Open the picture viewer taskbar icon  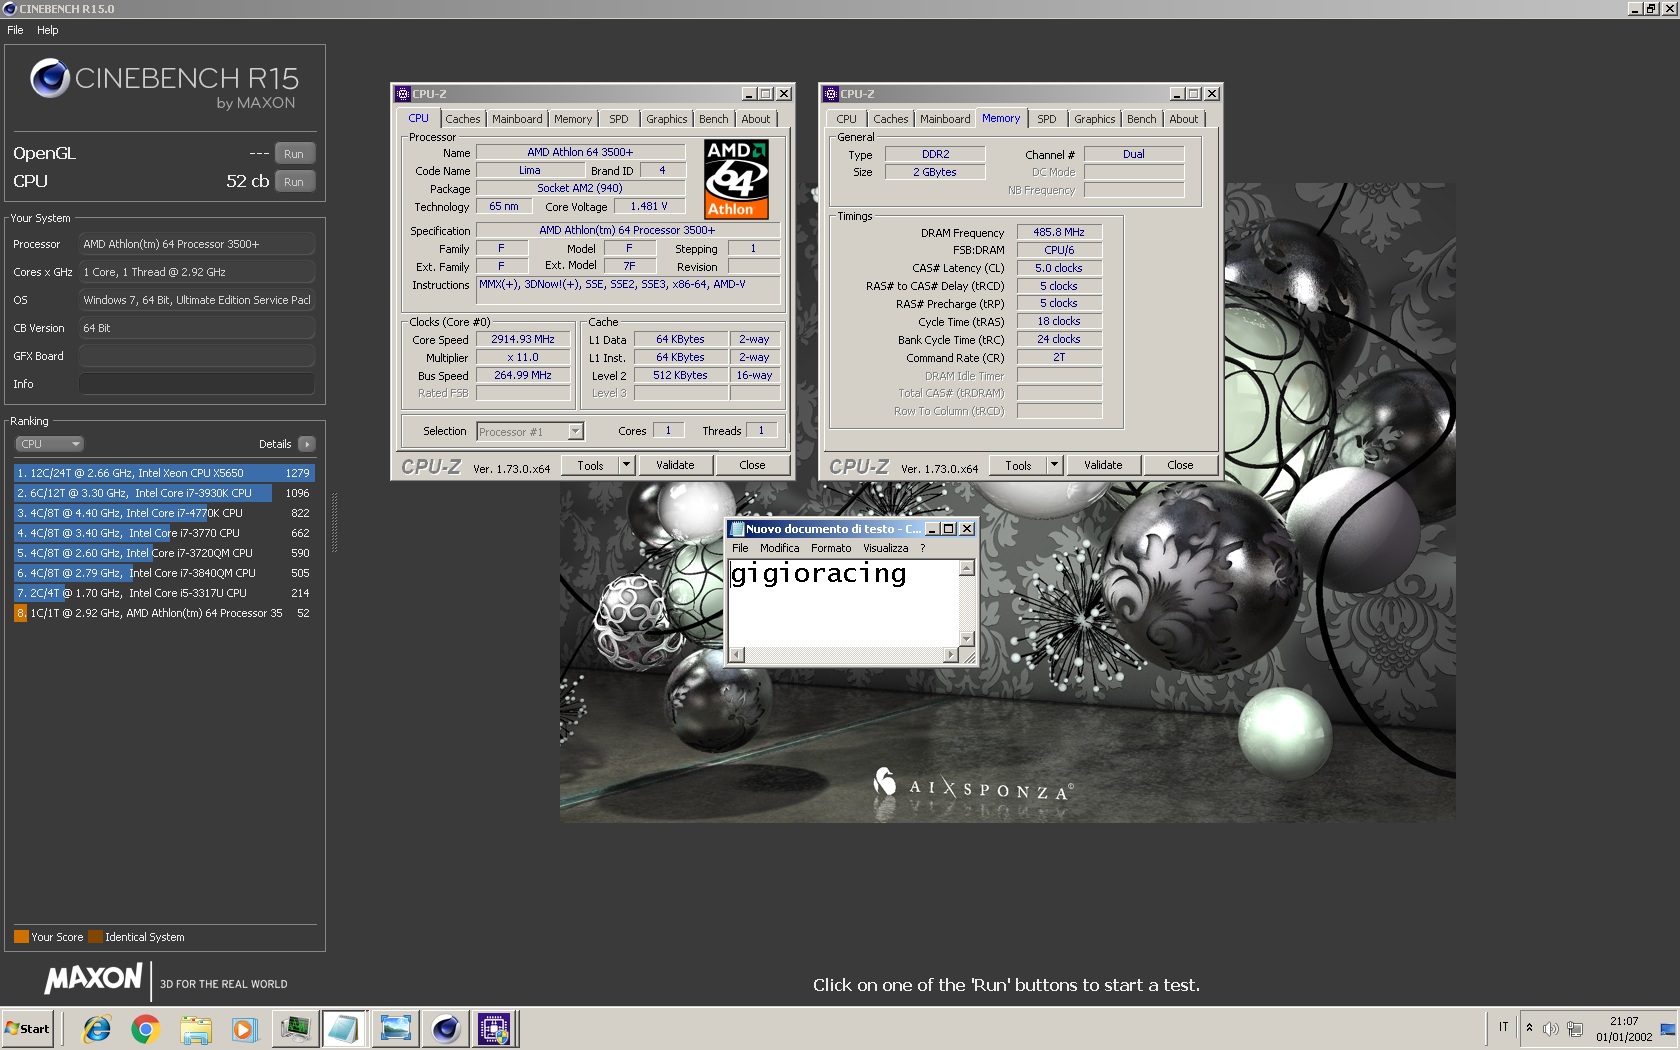click(x=395, y=1028)
